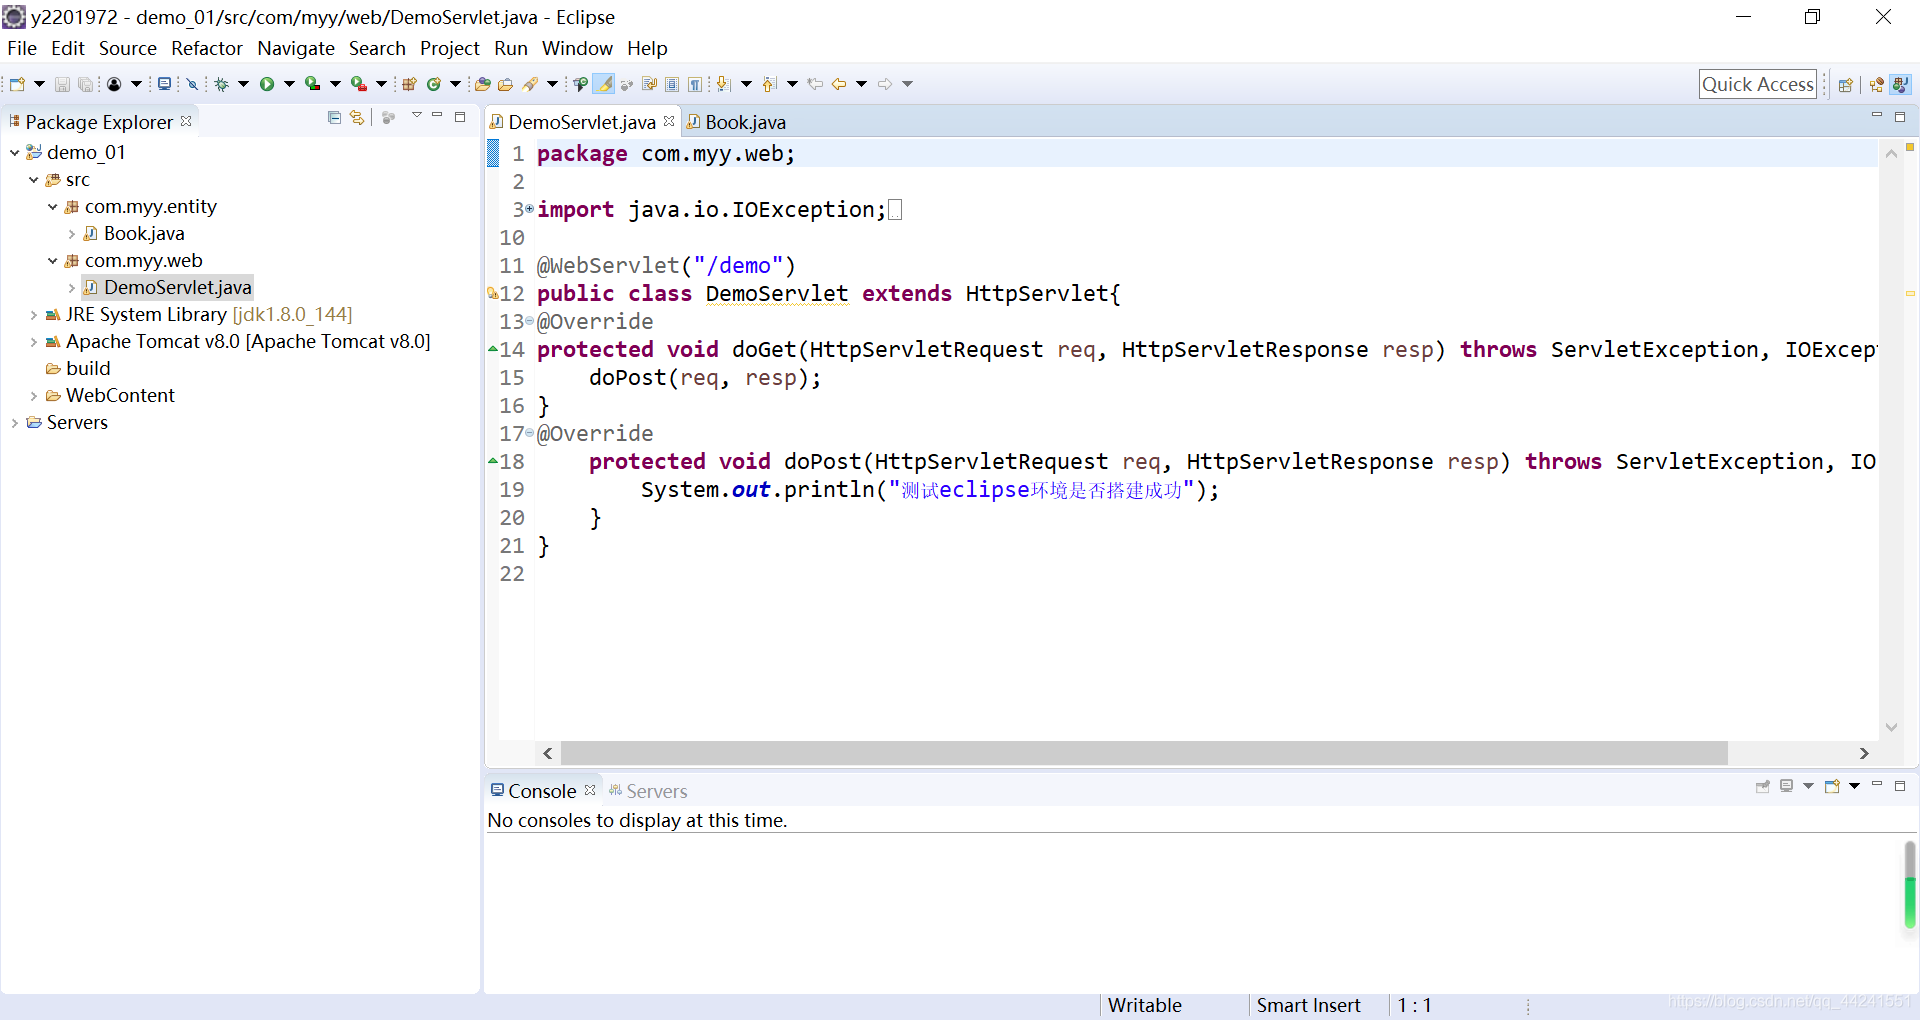Collapse the com.myy.entity package
The width and height of the screenshot is (1920, 1020).
click(52, 207)
